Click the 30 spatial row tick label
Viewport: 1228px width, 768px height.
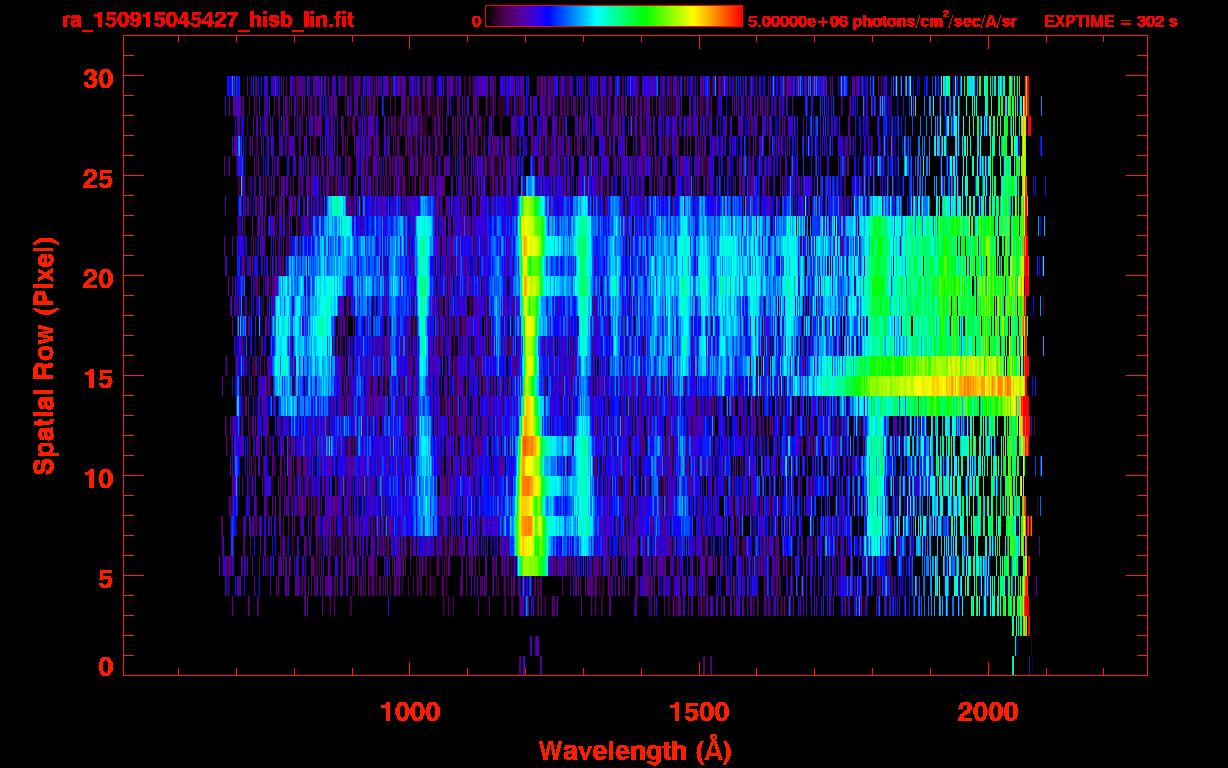pyautogui.click(x=98, y=77)
